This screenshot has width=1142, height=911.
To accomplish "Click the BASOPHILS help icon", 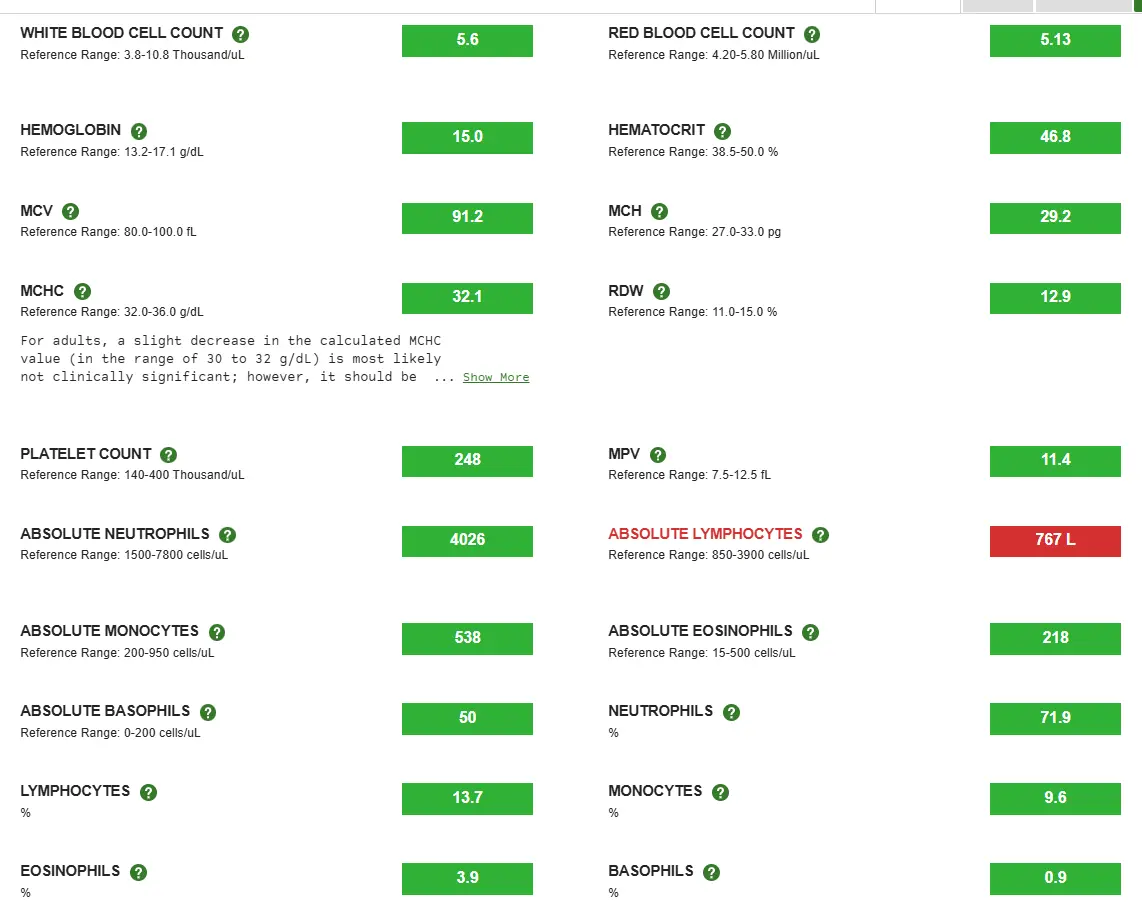I will (x=711, y=871).
